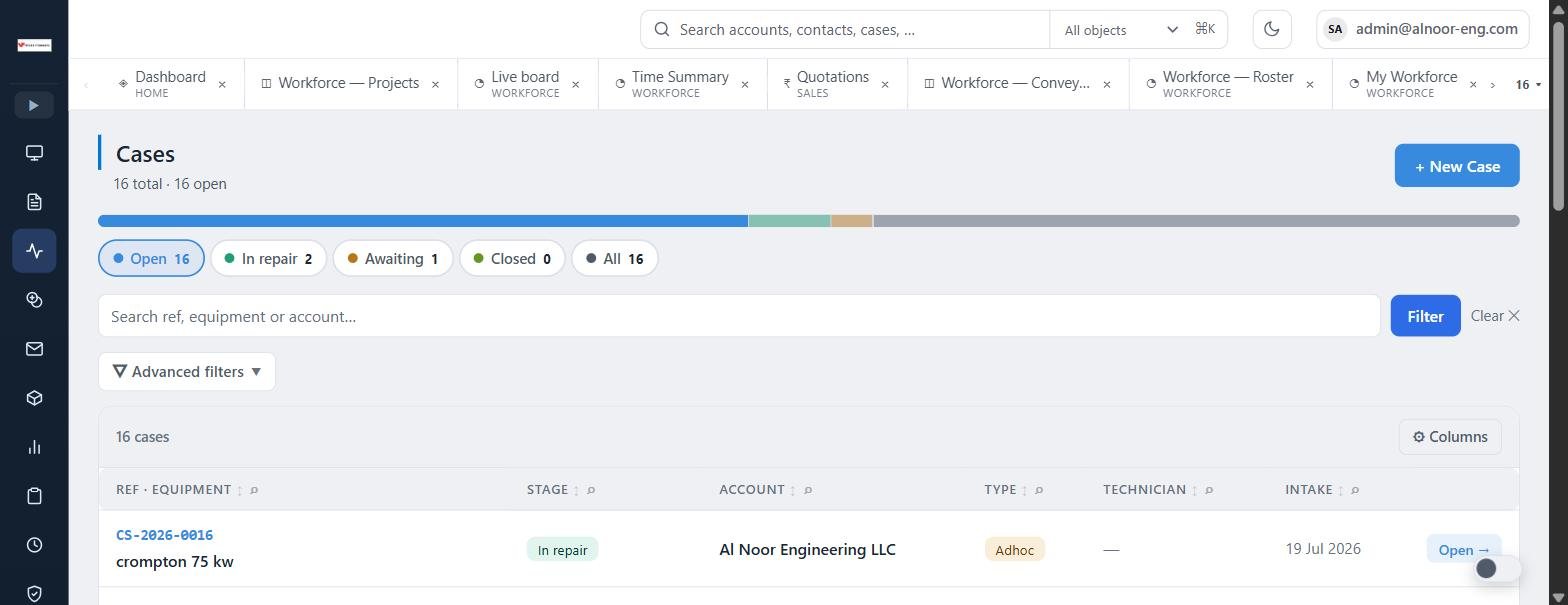Open case link CS-2026-0016
This screenshot has width=1568, height=605.
point(164,535)
